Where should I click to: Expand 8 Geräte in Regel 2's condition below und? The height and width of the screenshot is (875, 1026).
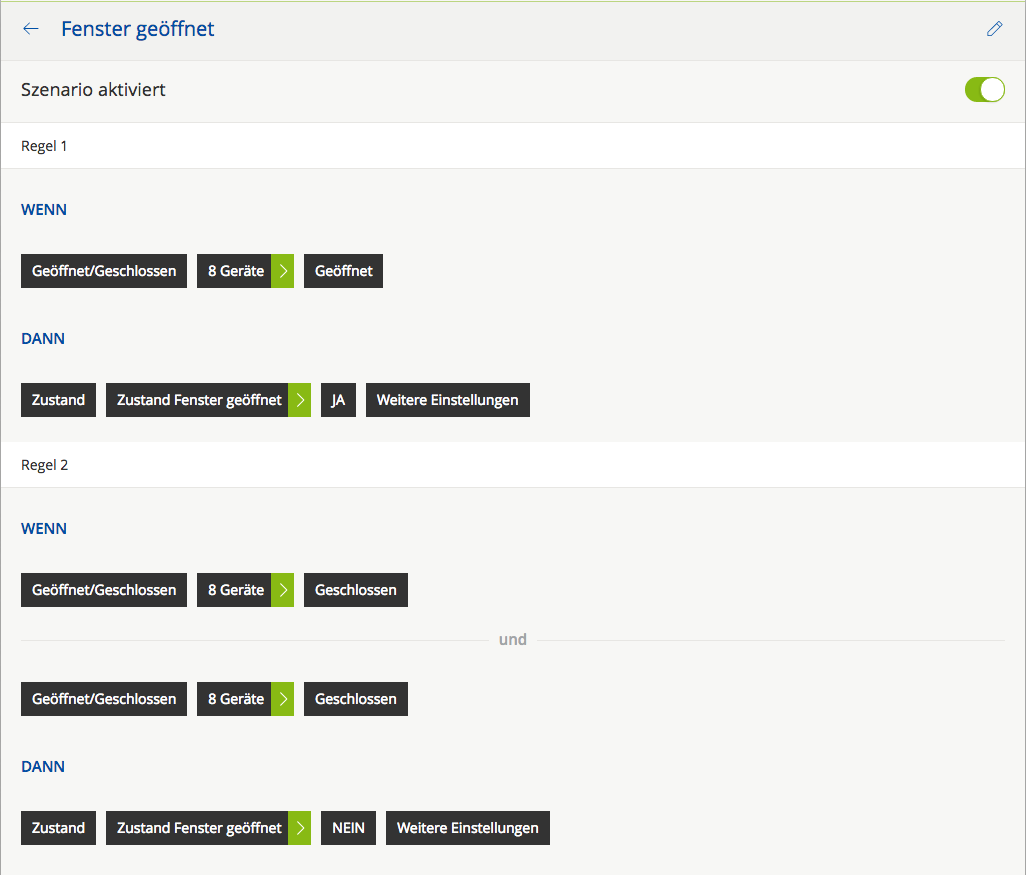[283, 699]
